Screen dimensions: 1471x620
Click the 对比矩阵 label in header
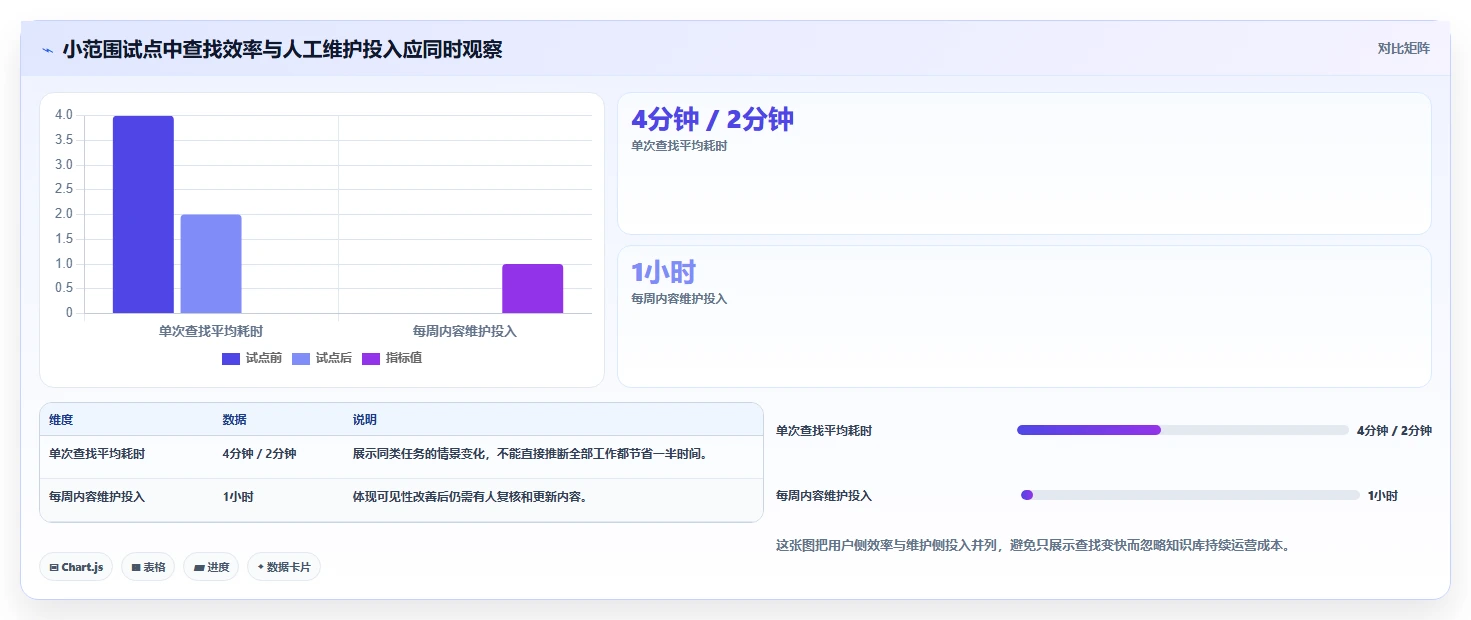pos(1404,48)
